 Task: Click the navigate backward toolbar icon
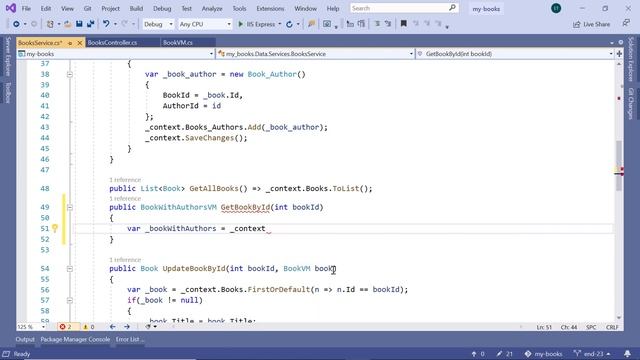click(x=16, y=24)
